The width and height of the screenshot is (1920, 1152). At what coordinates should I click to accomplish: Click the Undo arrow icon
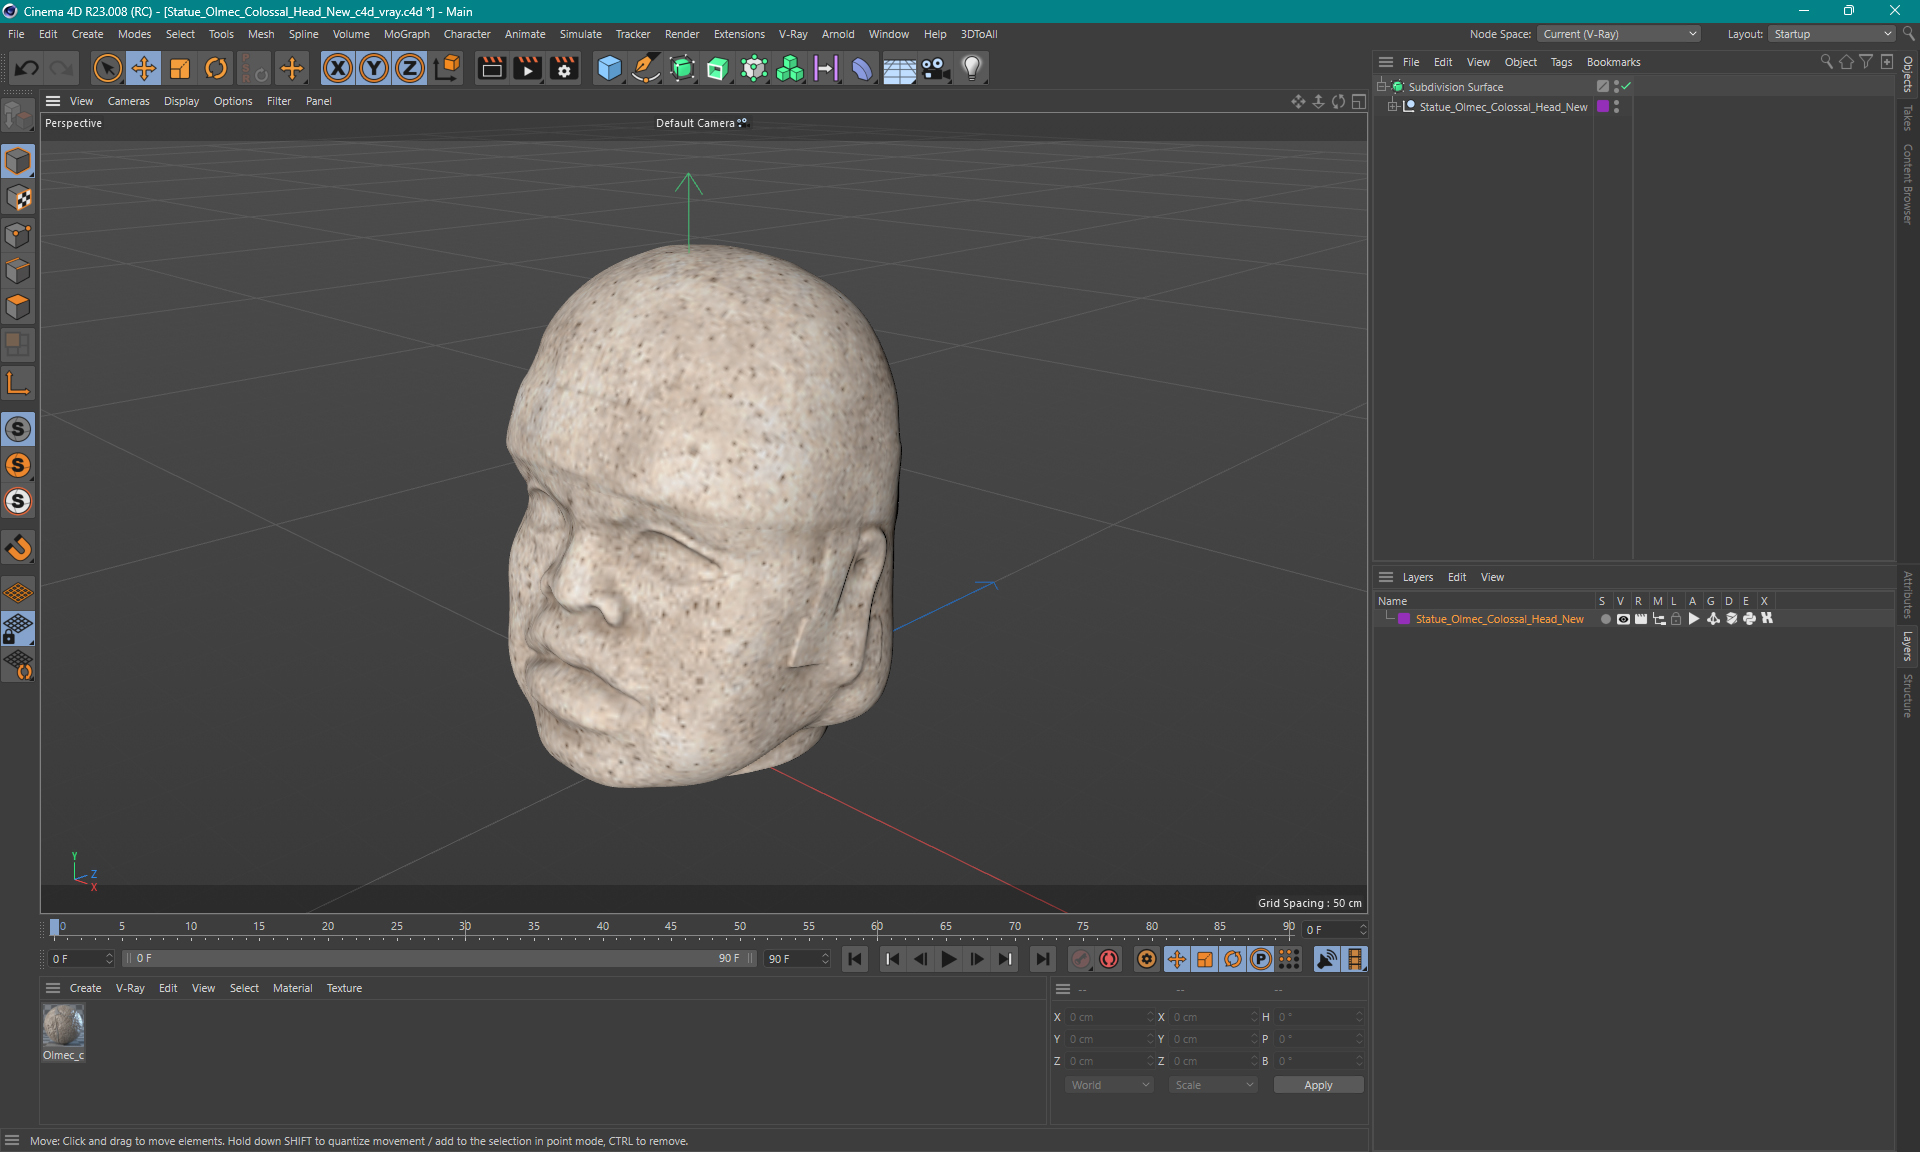tap(27, 68)
